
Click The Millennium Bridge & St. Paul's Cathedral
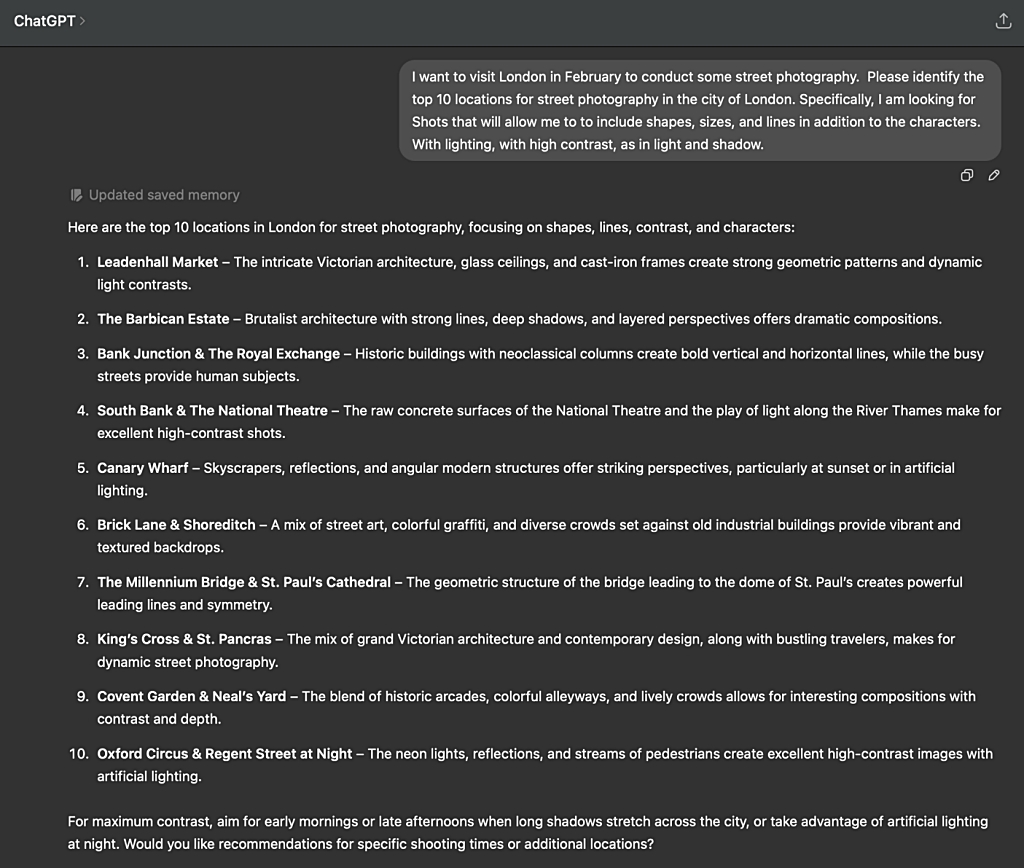(244, 582)
